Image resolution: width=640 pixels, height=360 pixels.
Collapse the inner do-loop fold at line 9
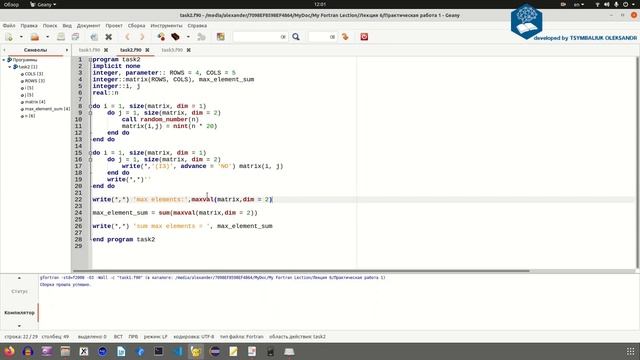click(x=90, y=113)
